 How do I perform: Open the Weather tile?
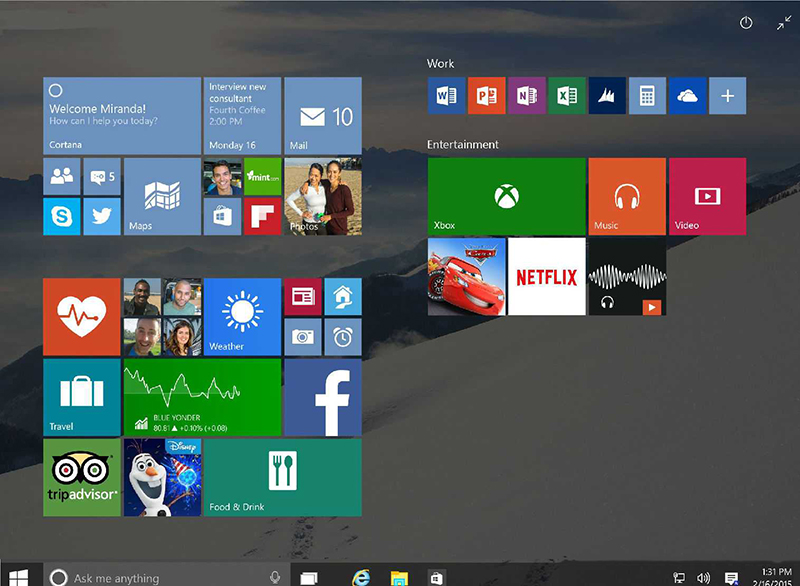(x=242, y=317)
